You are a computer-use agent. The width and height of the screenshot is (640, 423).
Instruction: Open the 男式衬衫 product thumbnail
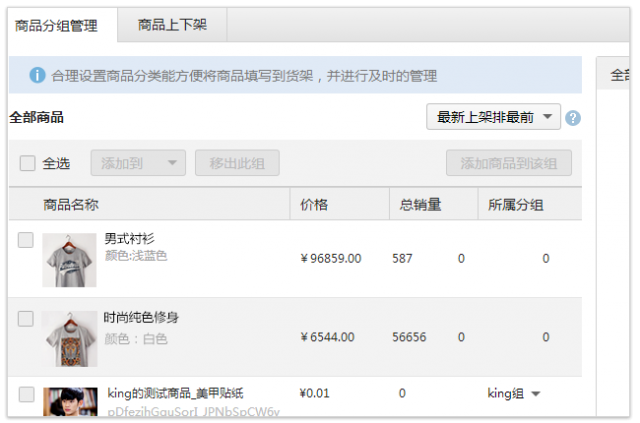(69, 259)
